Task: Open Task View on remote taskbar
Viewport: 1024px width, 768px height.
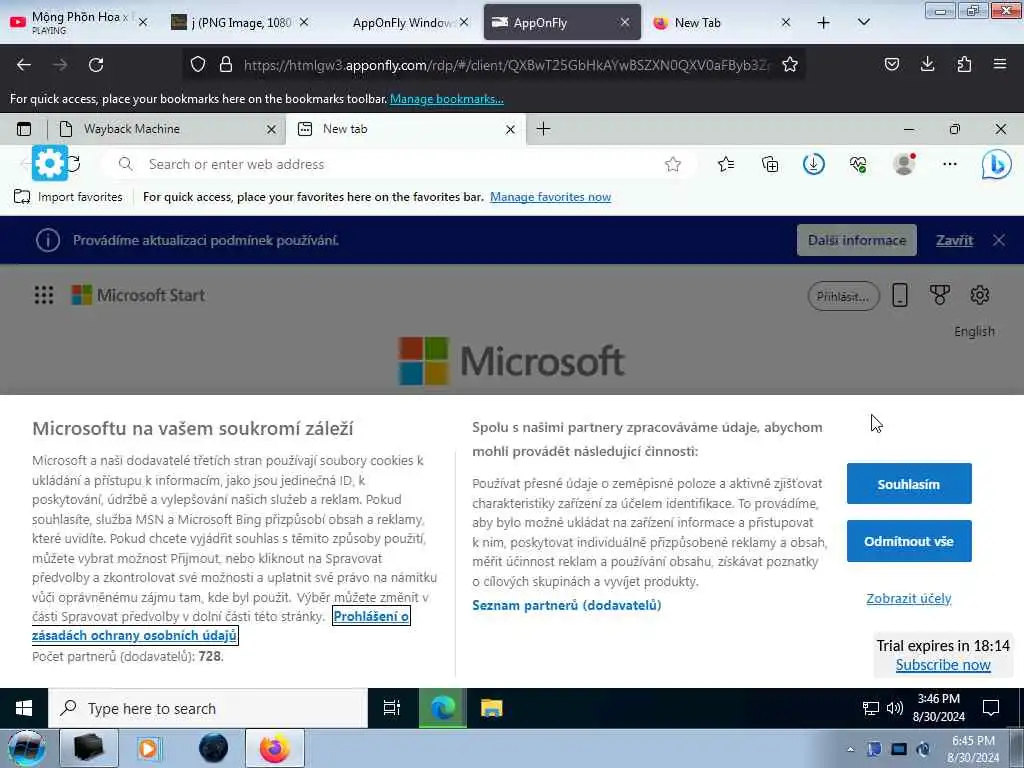Action: (x=392, y=708)
